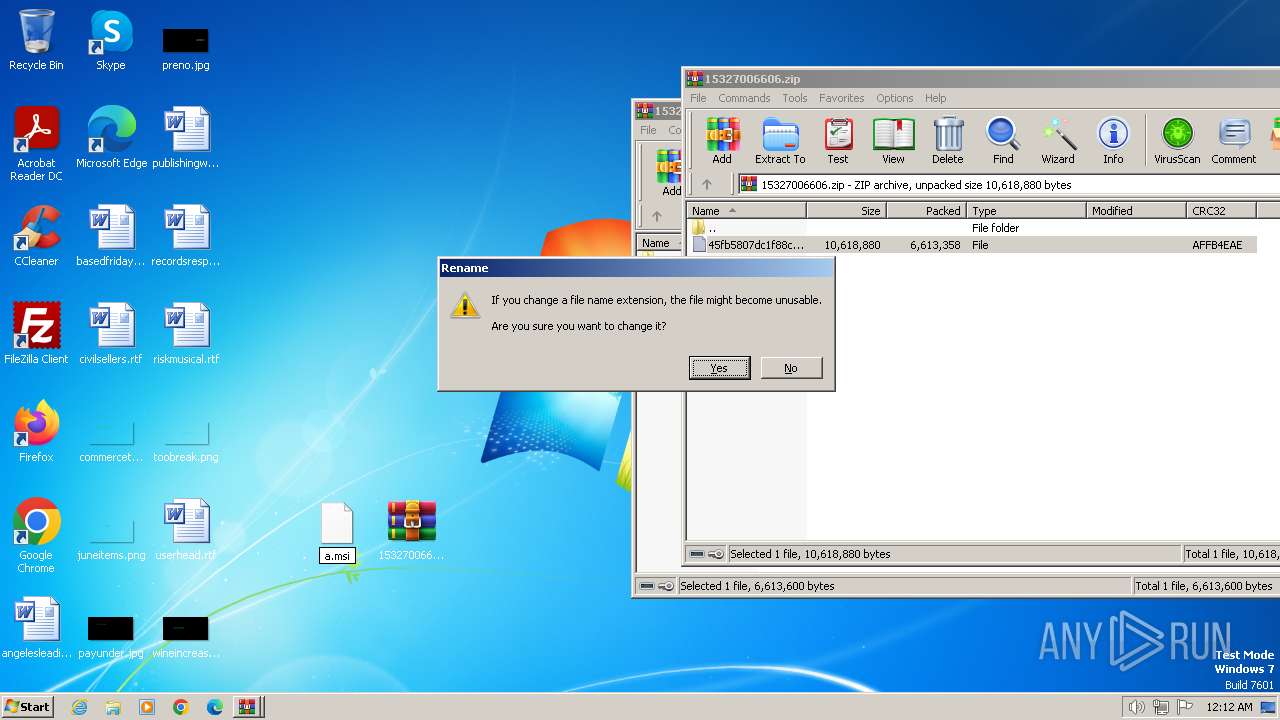Open Chrome from the taskbar

tap(181, 707)
